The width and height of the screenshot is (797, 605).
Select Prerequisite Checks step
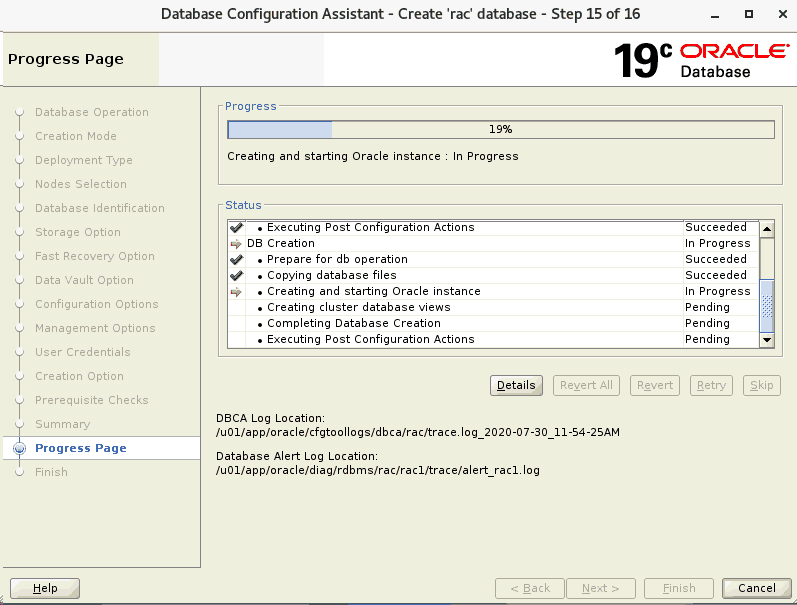pyautogui.click(x=91, y=400)
